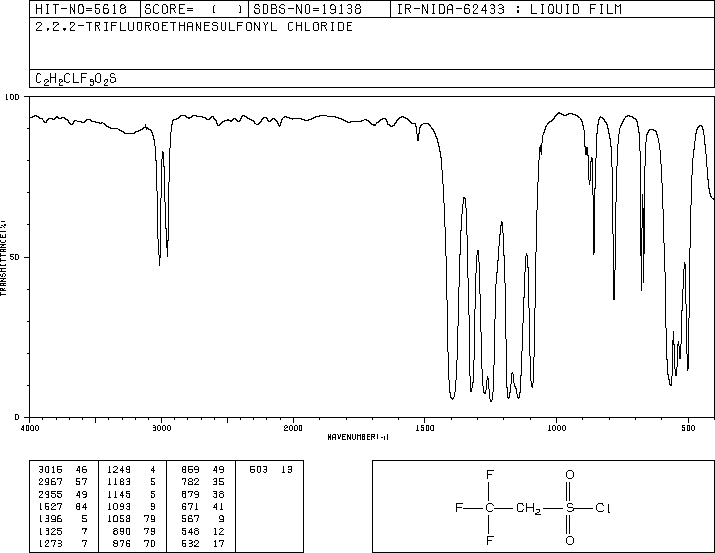Select peak table value 2967
The image size is (715, 553).
coord(50,482)
